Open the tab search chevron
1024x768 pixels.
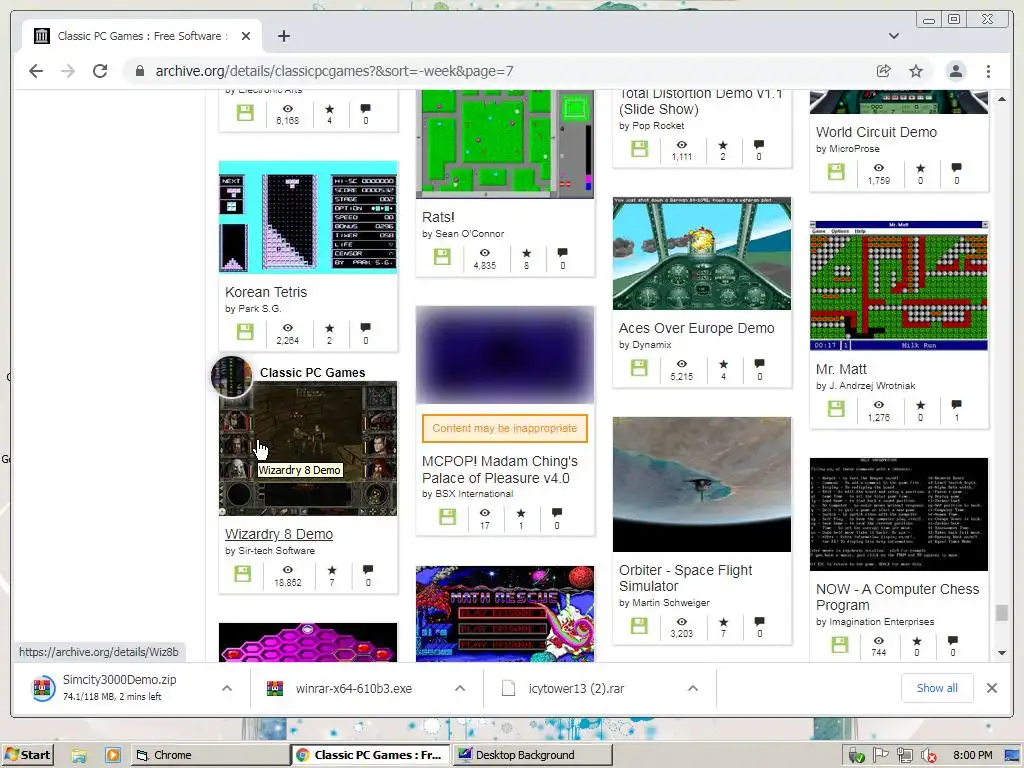(893, 36)
